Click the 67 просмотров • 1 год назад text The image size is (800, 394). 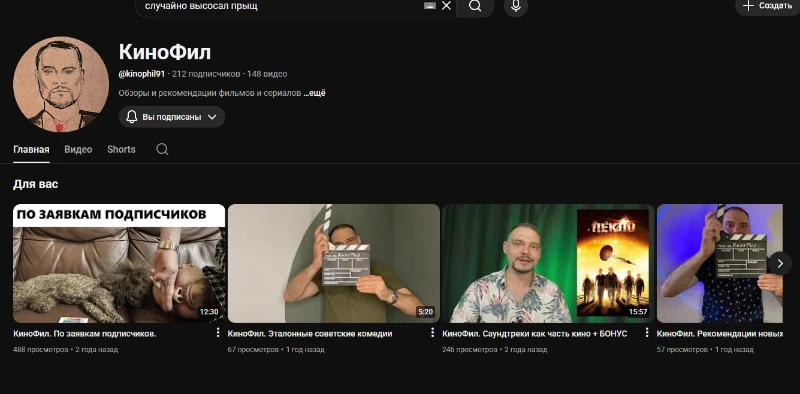pyautogui.click(x=276, y=350)
